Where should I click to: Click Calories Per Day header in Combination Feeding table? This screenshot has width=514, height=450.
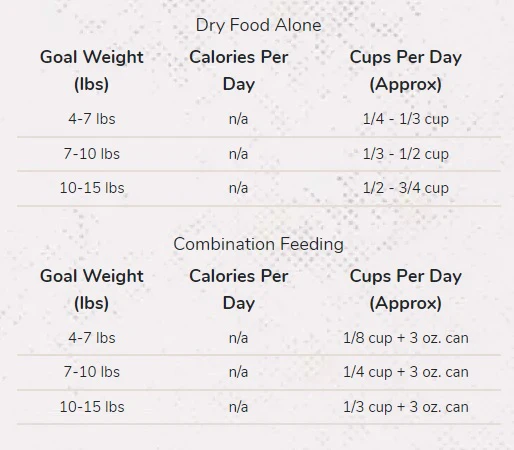[x=239, y=289]
